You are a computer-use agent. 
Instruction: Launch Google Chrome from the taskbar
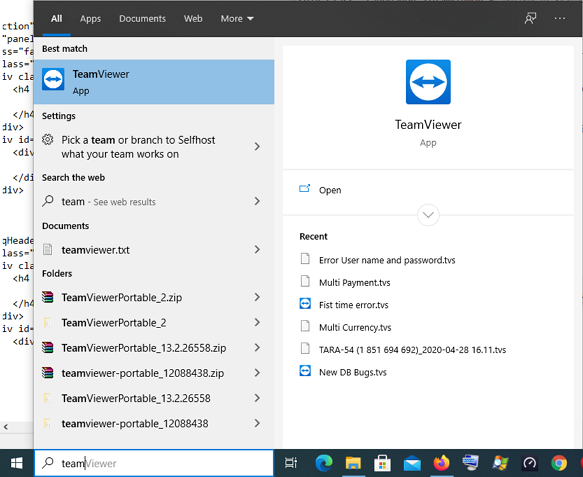click(x=559, y=463)
